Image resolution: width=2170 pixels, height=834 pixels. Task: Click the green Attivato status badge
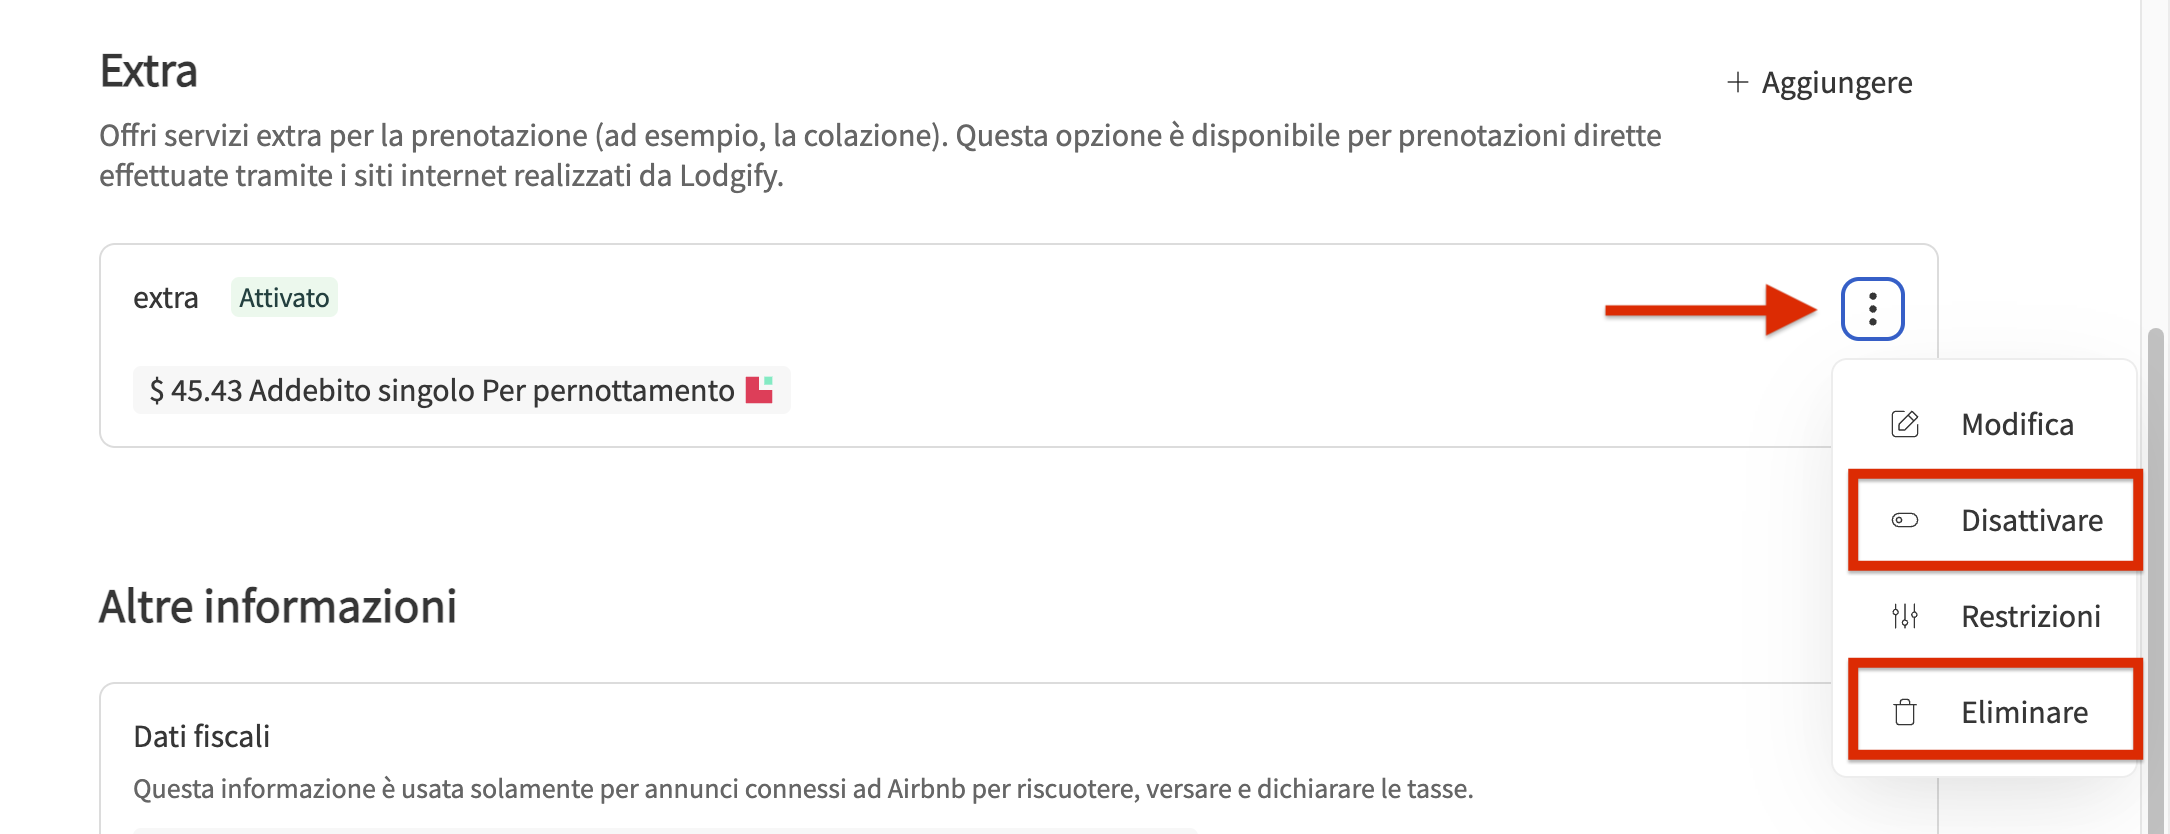coord(284,298)
